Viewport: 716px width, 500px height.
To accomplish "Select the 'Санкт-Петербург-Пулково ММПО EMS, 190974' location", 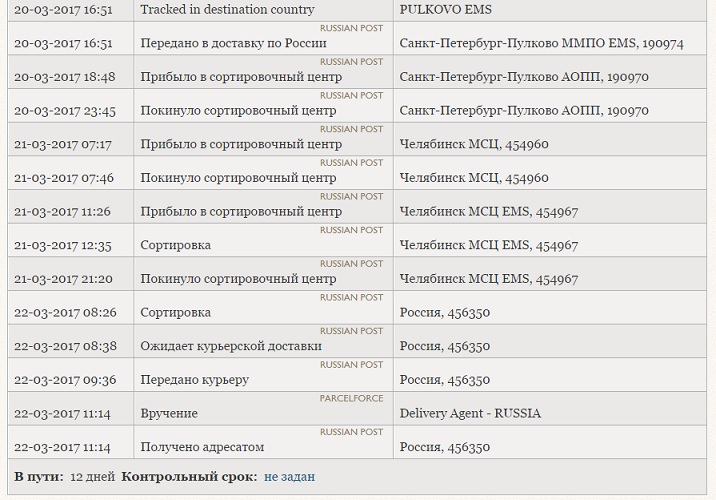I will pos(542,43).
